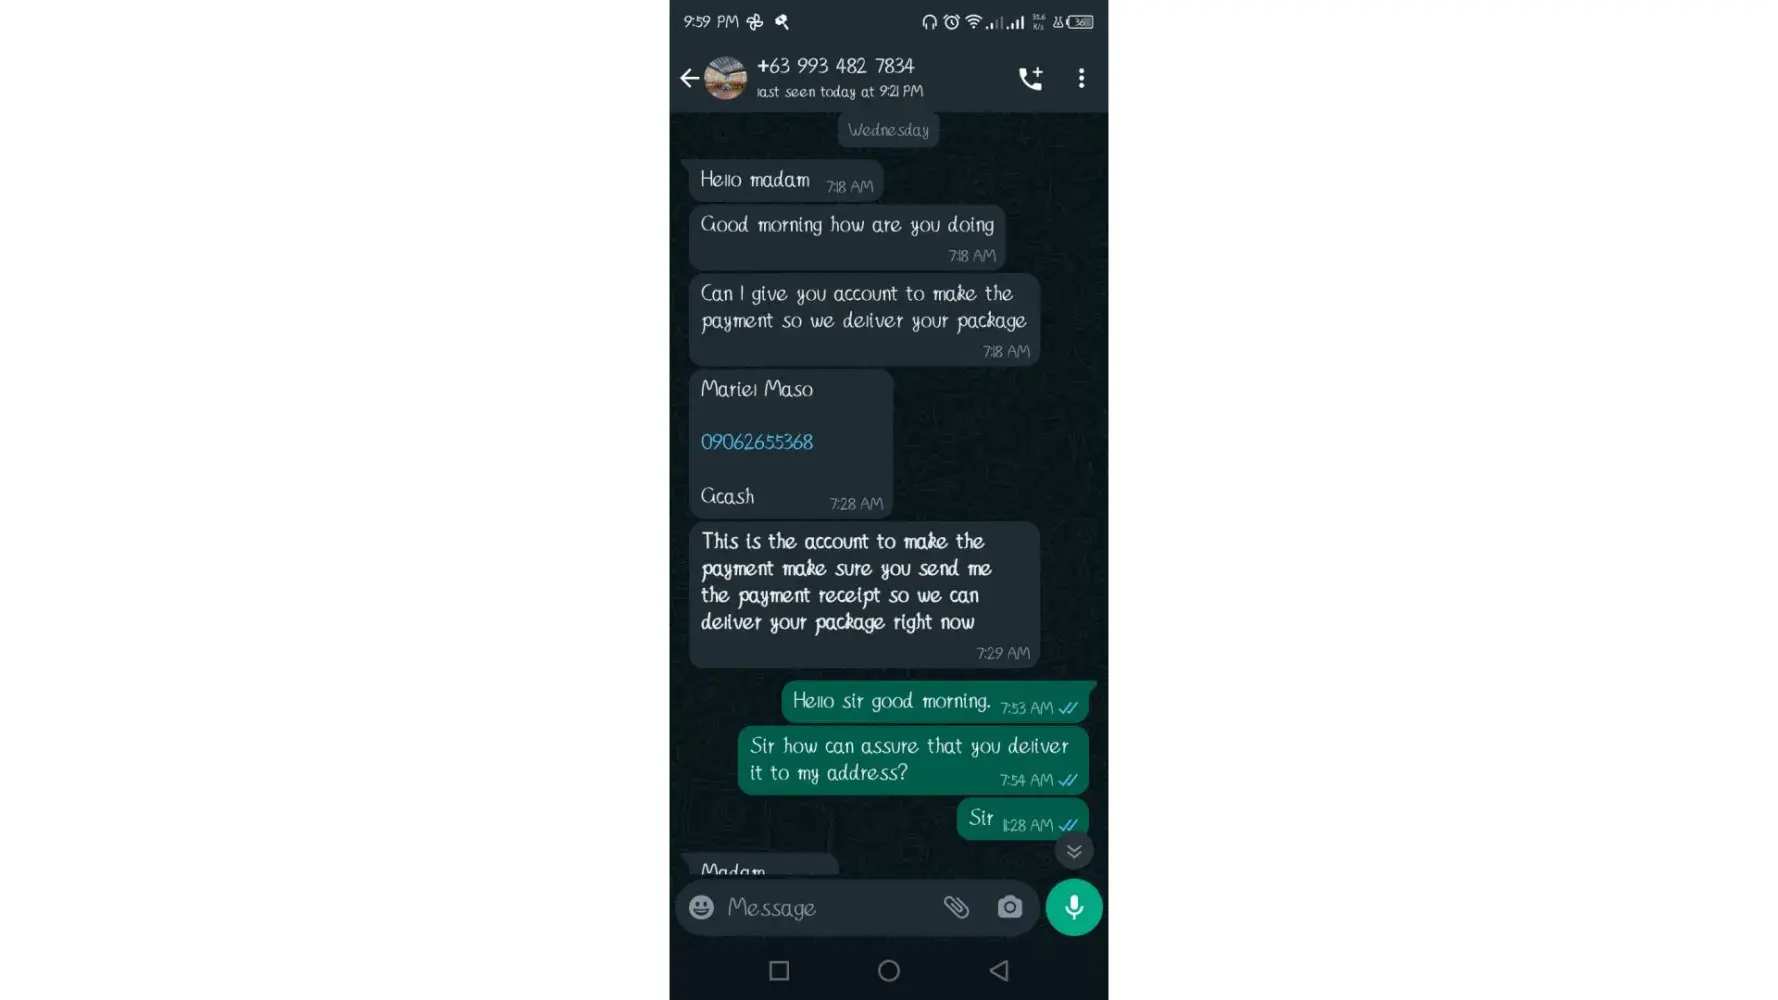Tap the green microphone voice button
This screenshot has width=1778, height=1000.
(x=1074, y=907)
